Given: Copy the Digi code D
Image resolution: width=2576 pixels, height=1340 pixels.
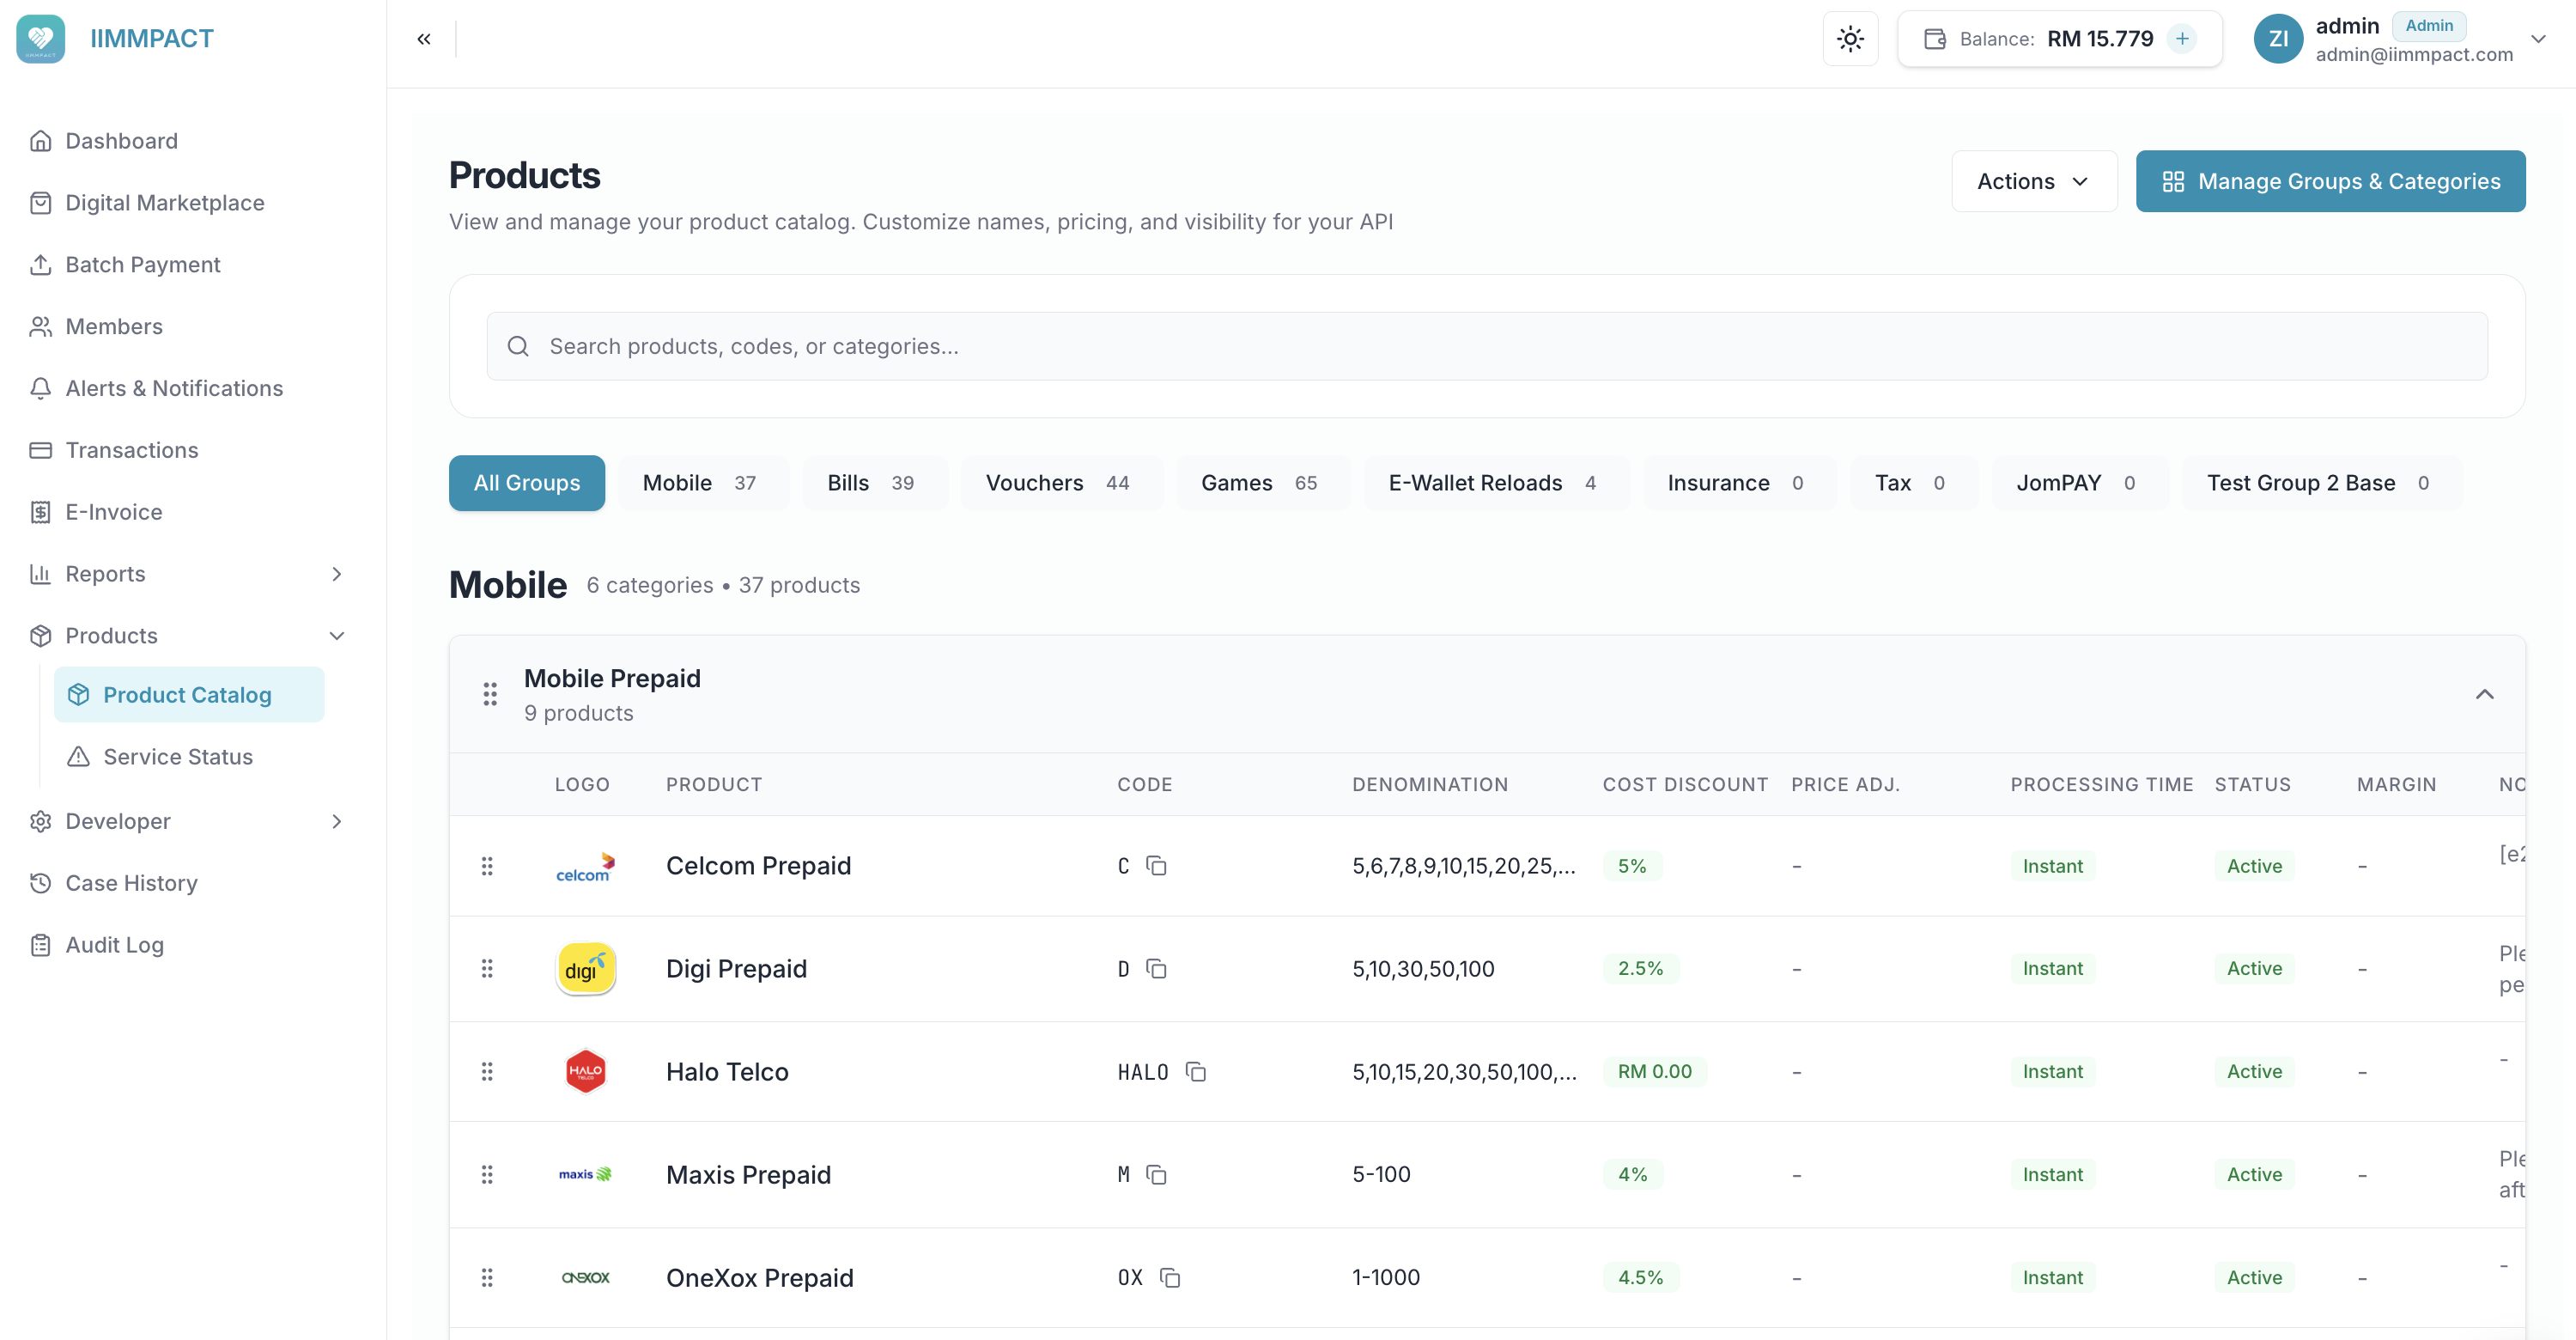Looking at the screenshot, I should tap(1156, 968).
